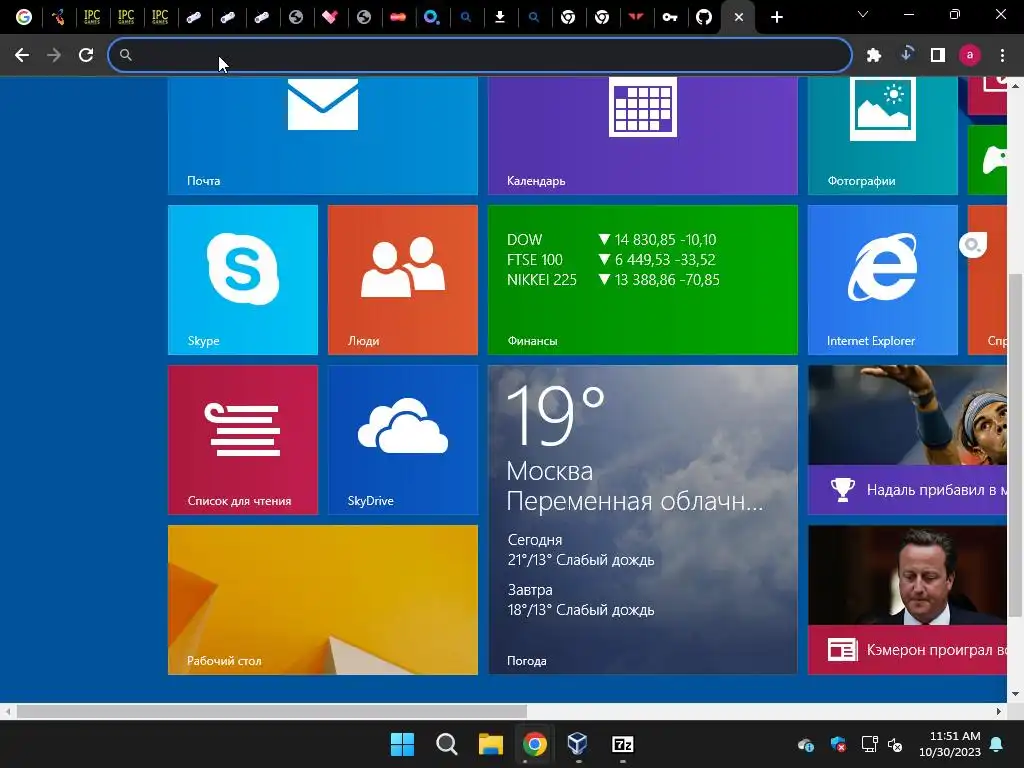
Task: Close the active tab
Action: (739, 17)
